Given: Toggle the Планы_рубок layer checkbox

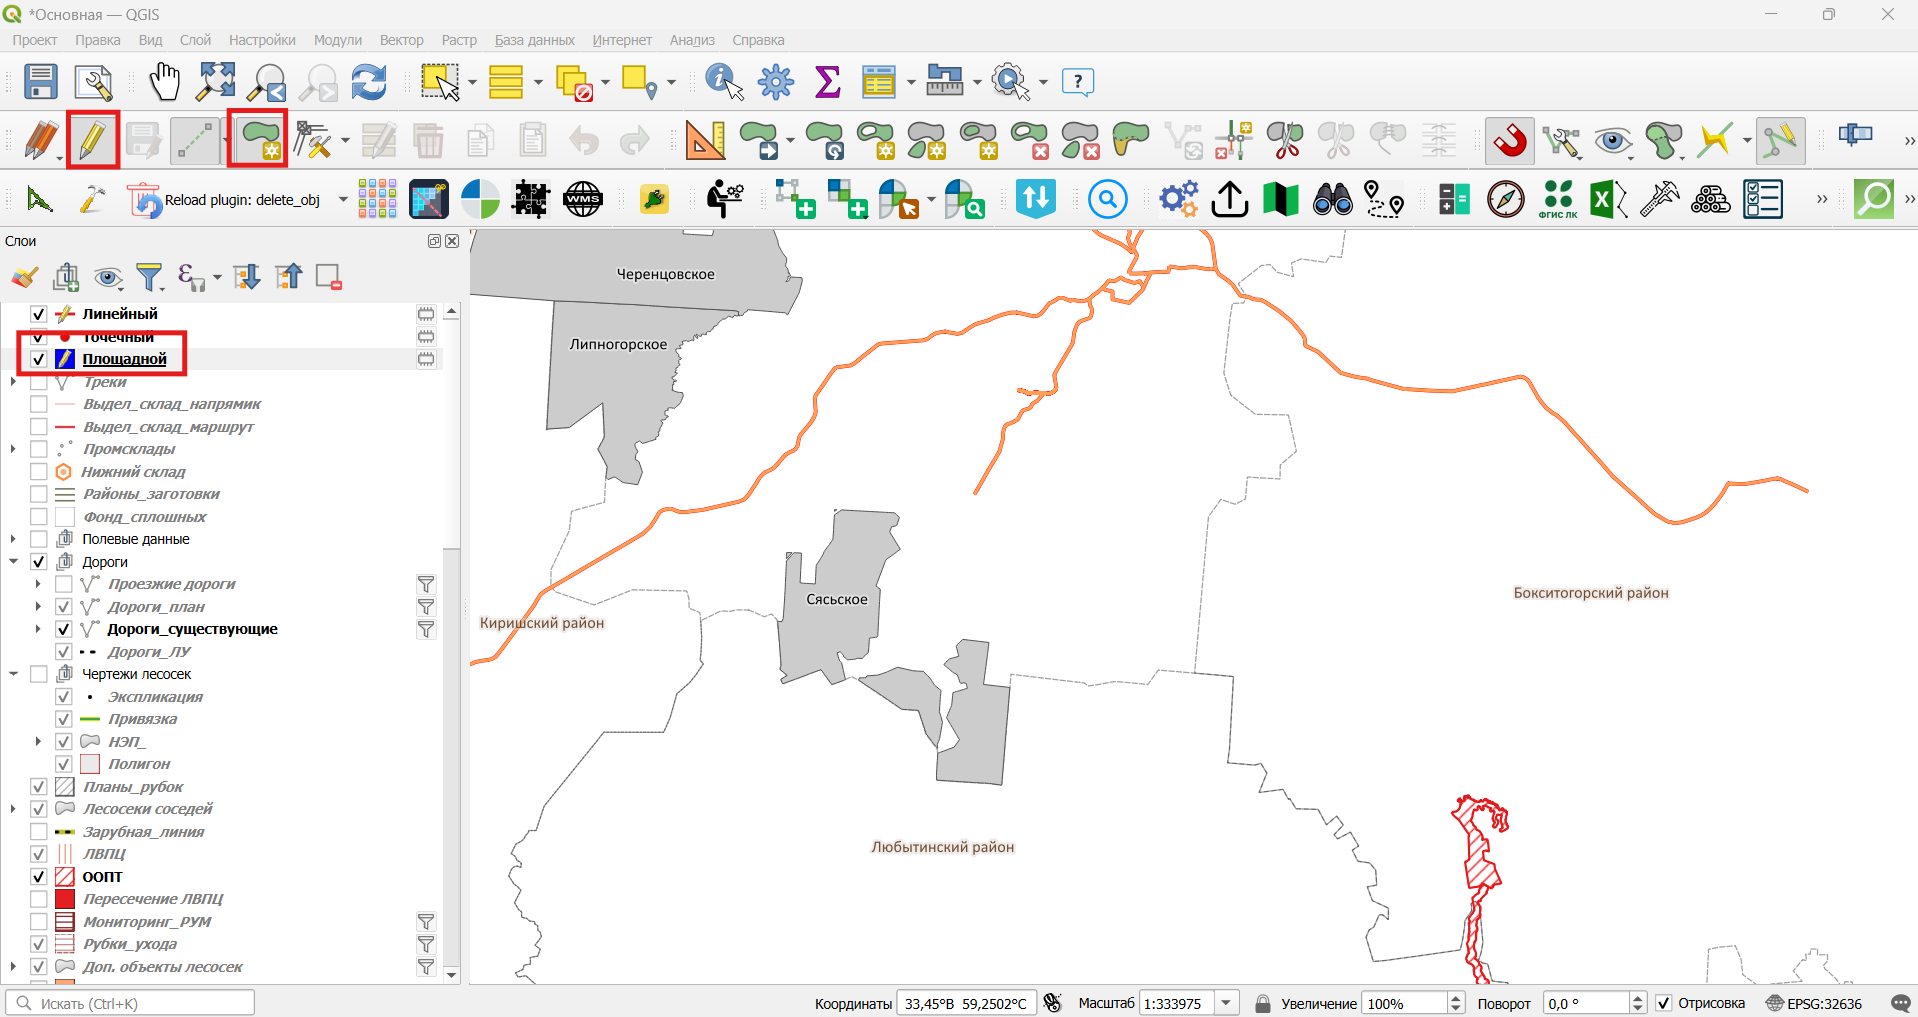Looking at the screenshot, I should point(39,787).
